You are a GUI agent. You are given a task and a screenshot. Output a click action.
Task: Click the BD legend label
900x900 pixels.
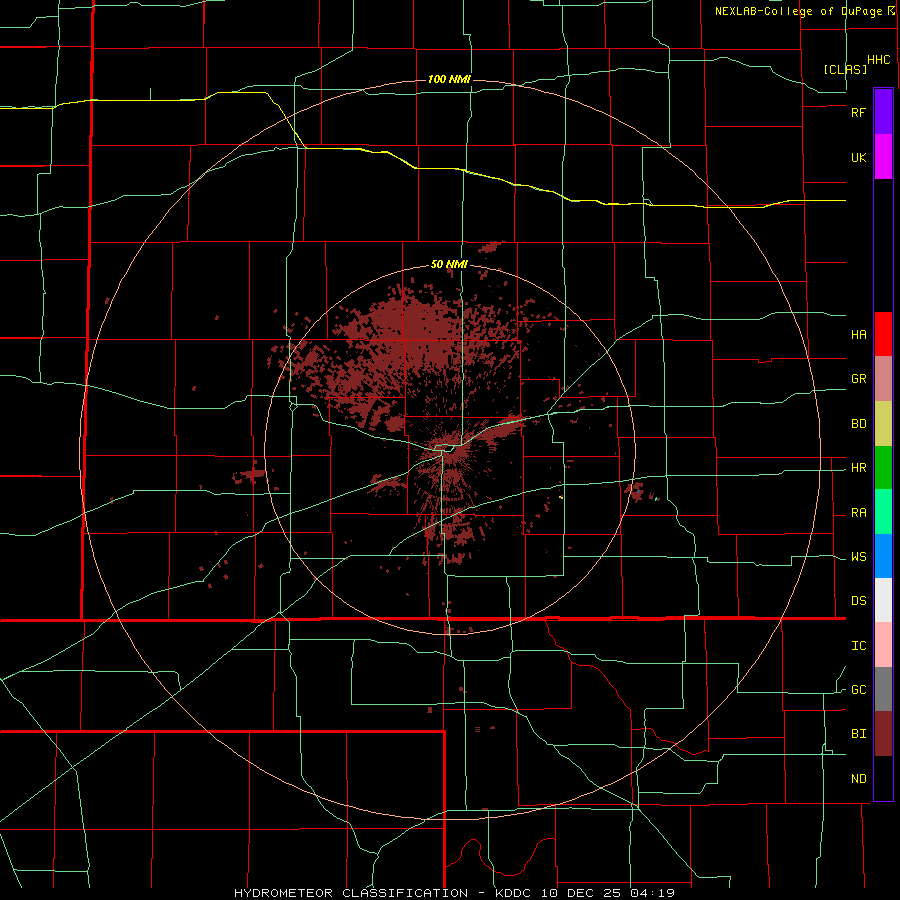click(x=858, y=424)
